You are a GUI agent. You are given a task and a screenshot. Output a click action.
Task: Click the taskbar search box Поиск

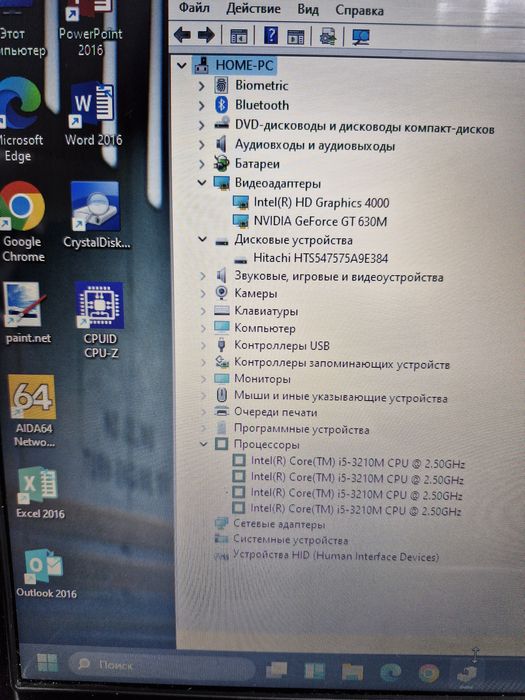(x=161, y=666)
